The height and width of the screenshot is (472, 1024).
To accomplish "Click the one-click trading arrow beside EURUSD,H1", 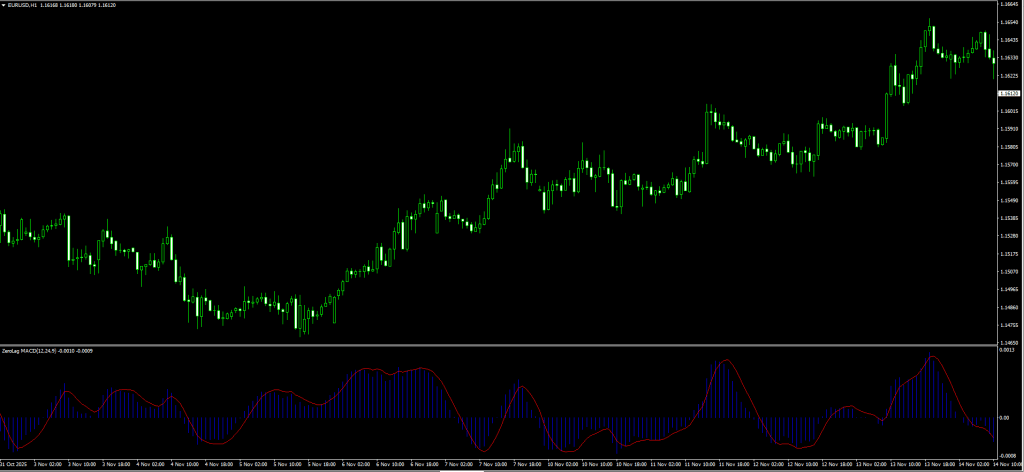I will (3, 5).
